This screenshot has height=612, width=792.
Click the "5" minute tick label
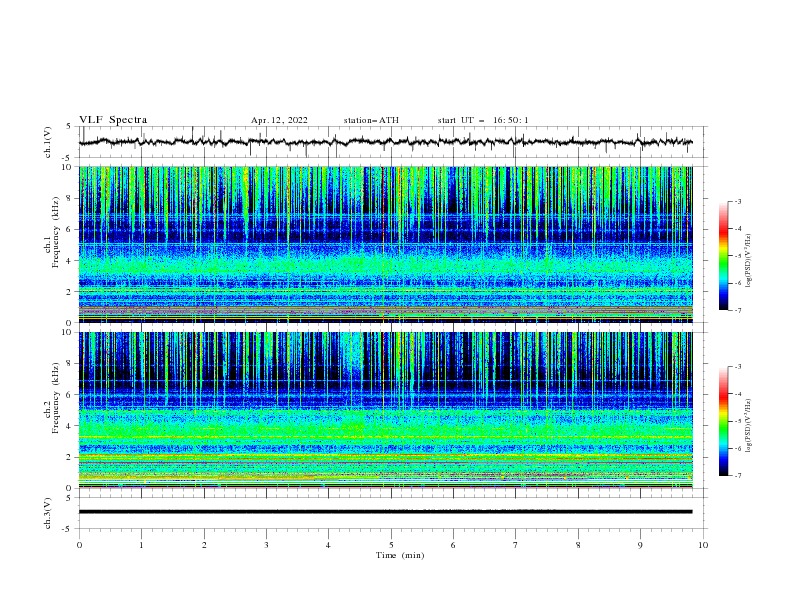click(x=391, y=545)
